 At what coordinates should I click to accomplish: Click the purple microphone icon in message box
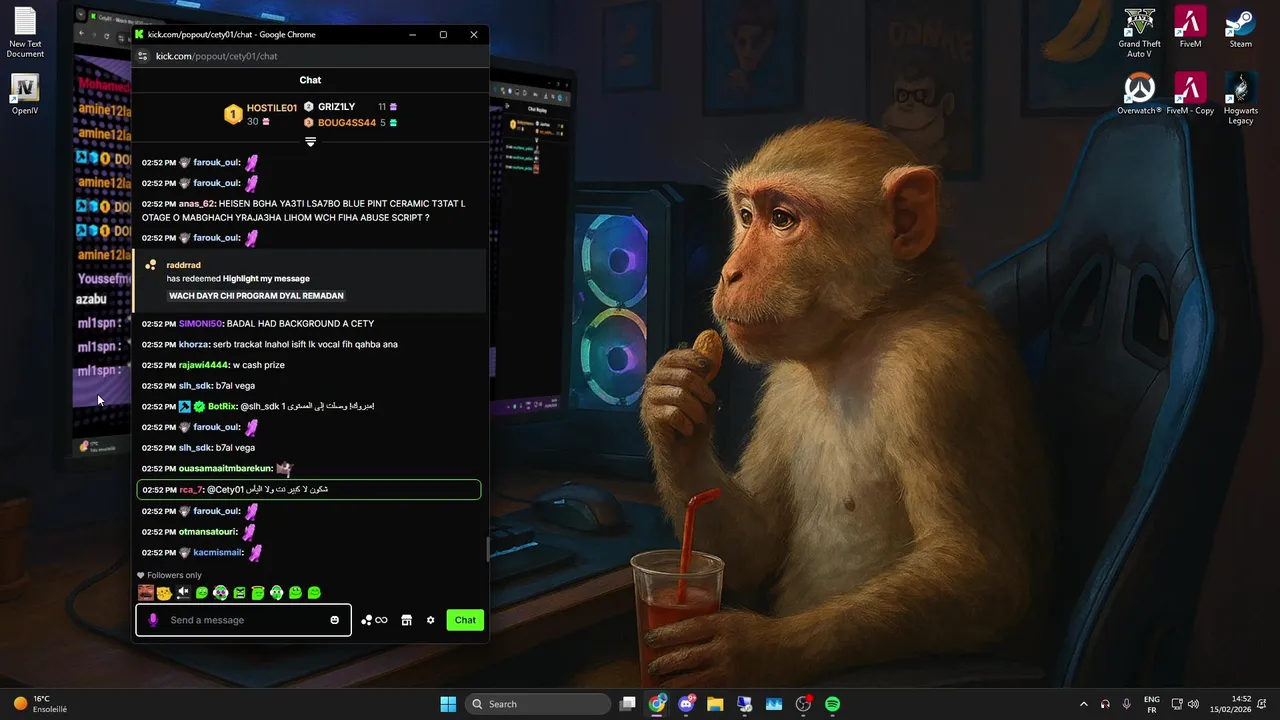point(153,620)
